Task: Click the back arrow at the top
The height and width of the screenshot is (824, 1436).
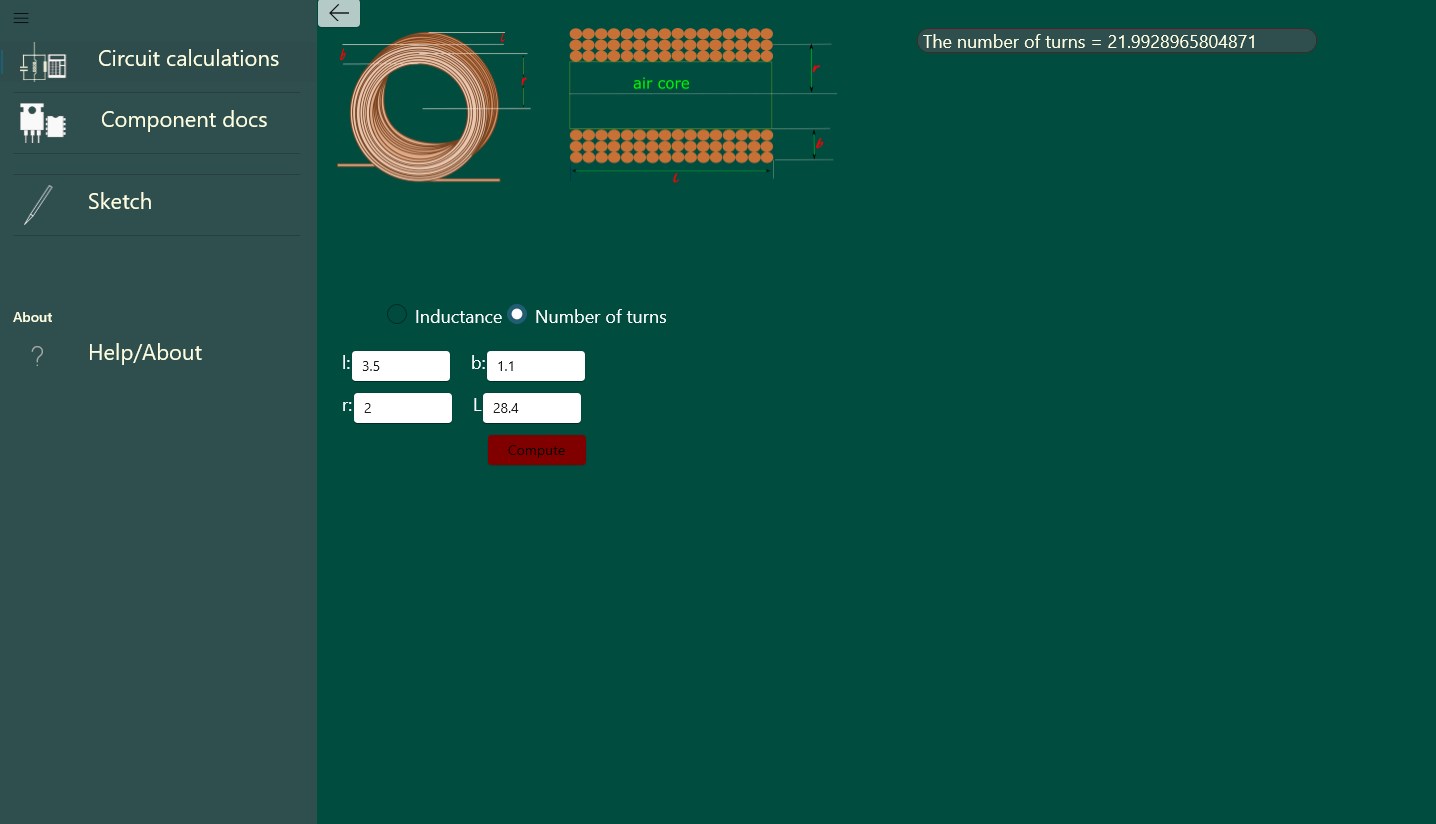Action: click(x=338, y=13)
